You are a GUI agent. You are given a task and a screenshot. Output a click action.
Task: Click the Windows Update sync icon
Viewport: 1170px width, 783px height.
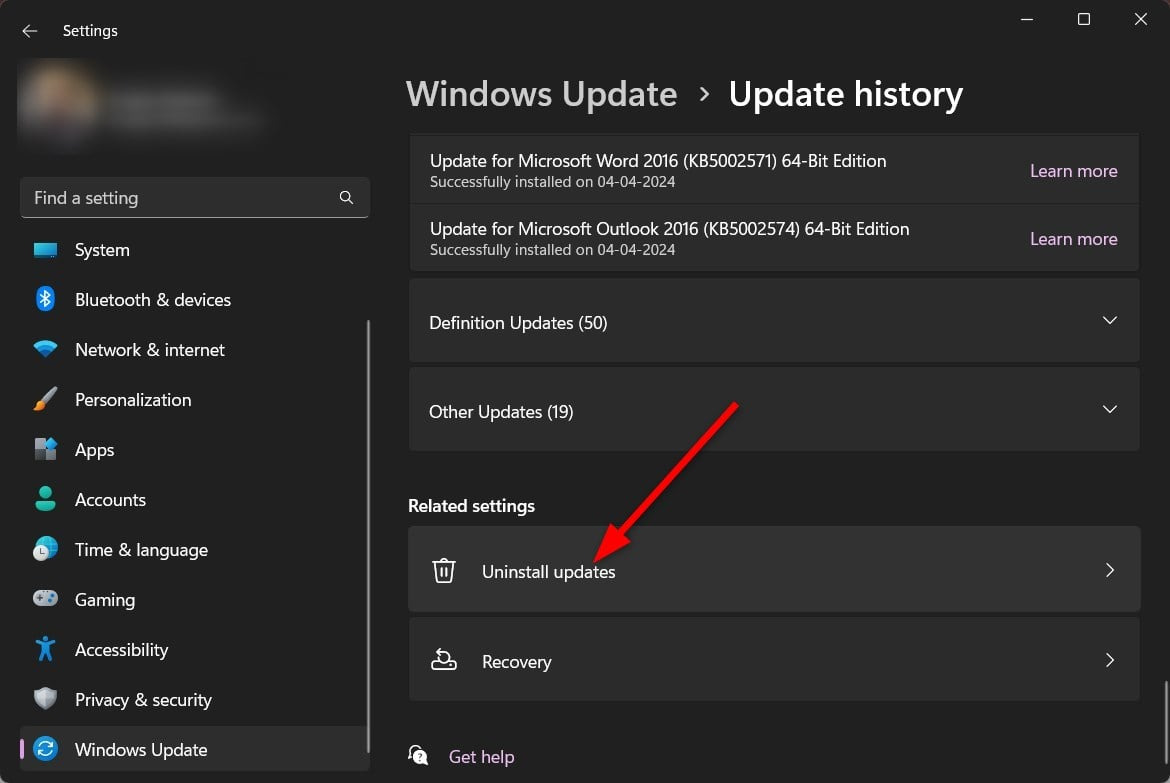[x=46, y=749]
